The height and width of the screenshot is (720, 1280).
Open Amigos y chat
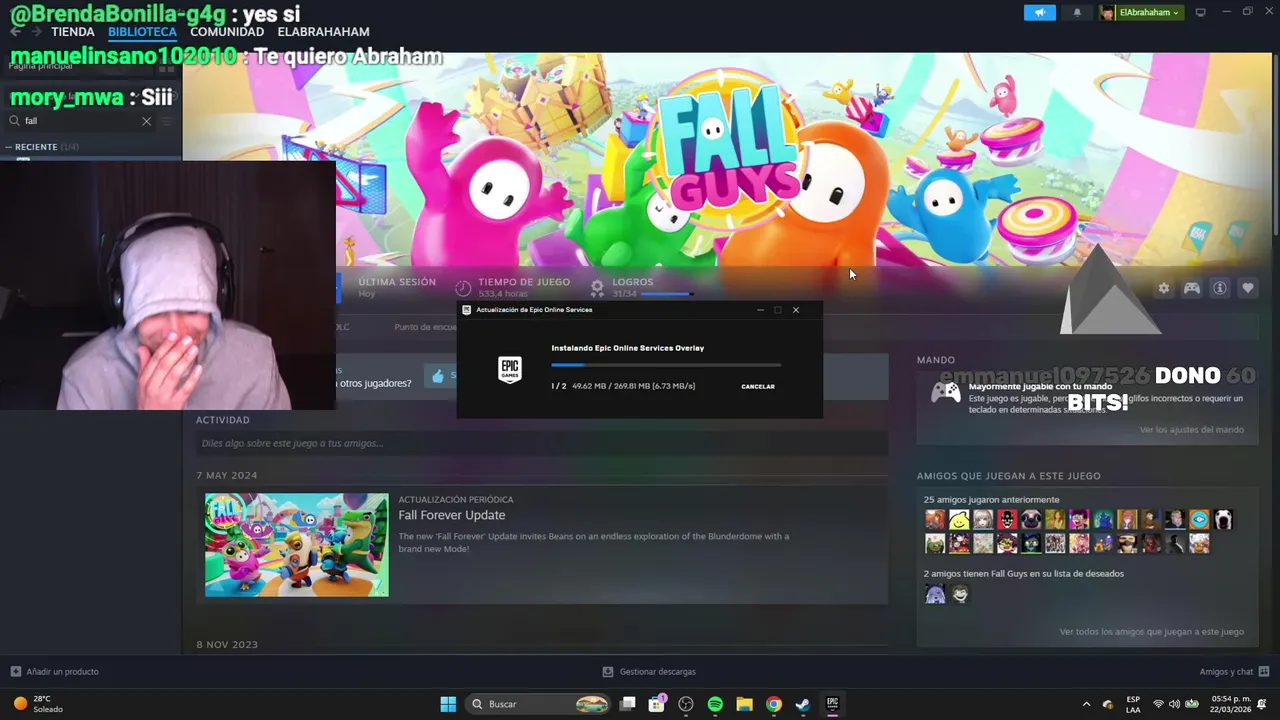(1234, 672)
